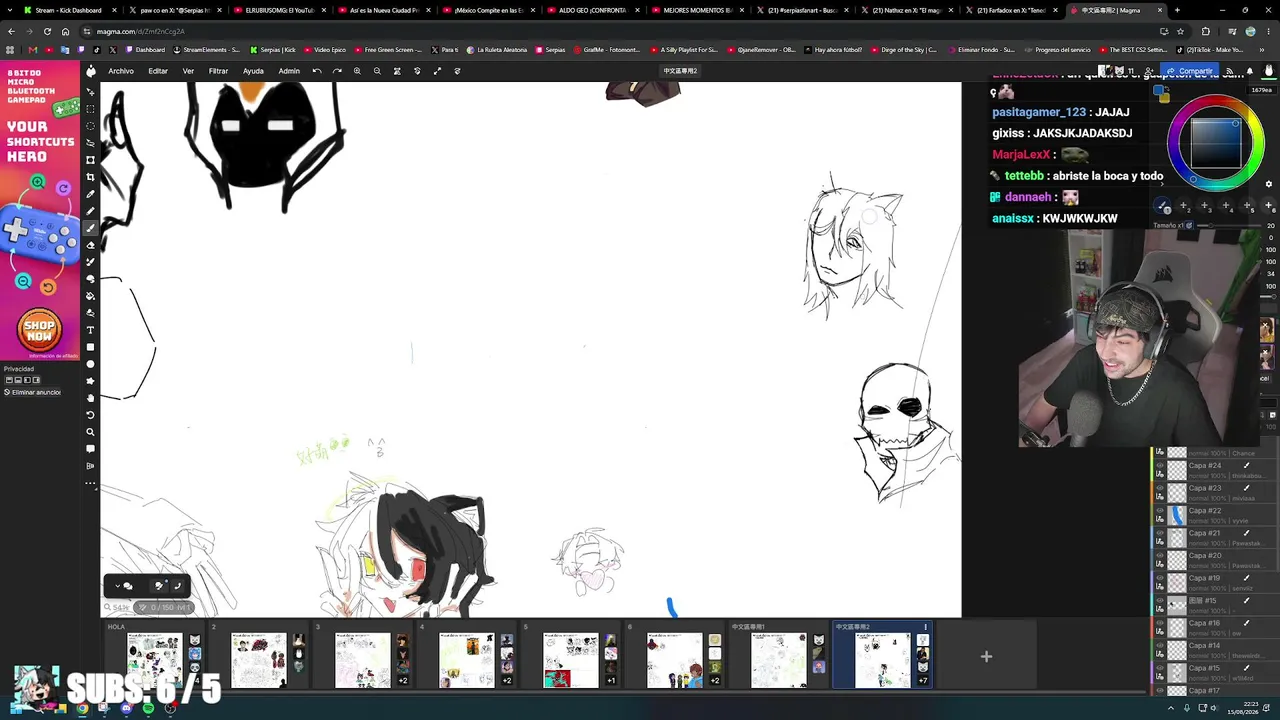Open options menu on page 中文區專用2 thumbnail
The height and width of the screenshot is (720, 1280).
point(925,627)
